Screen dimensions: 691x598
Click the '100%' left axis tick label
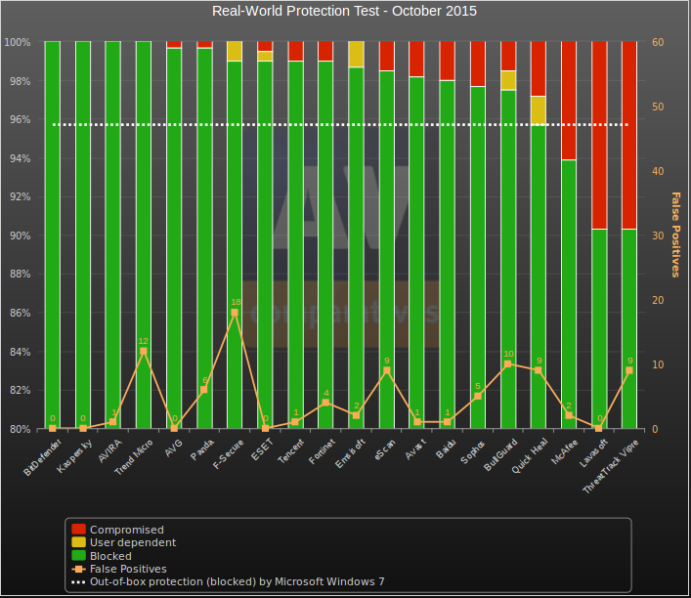pos(17,42)
